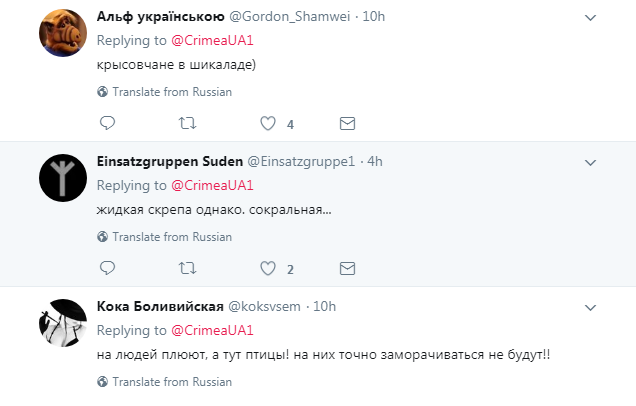View Einsatzgruppen Suden's profile picture
The image size is (636, 406).
tap(62, 180)
